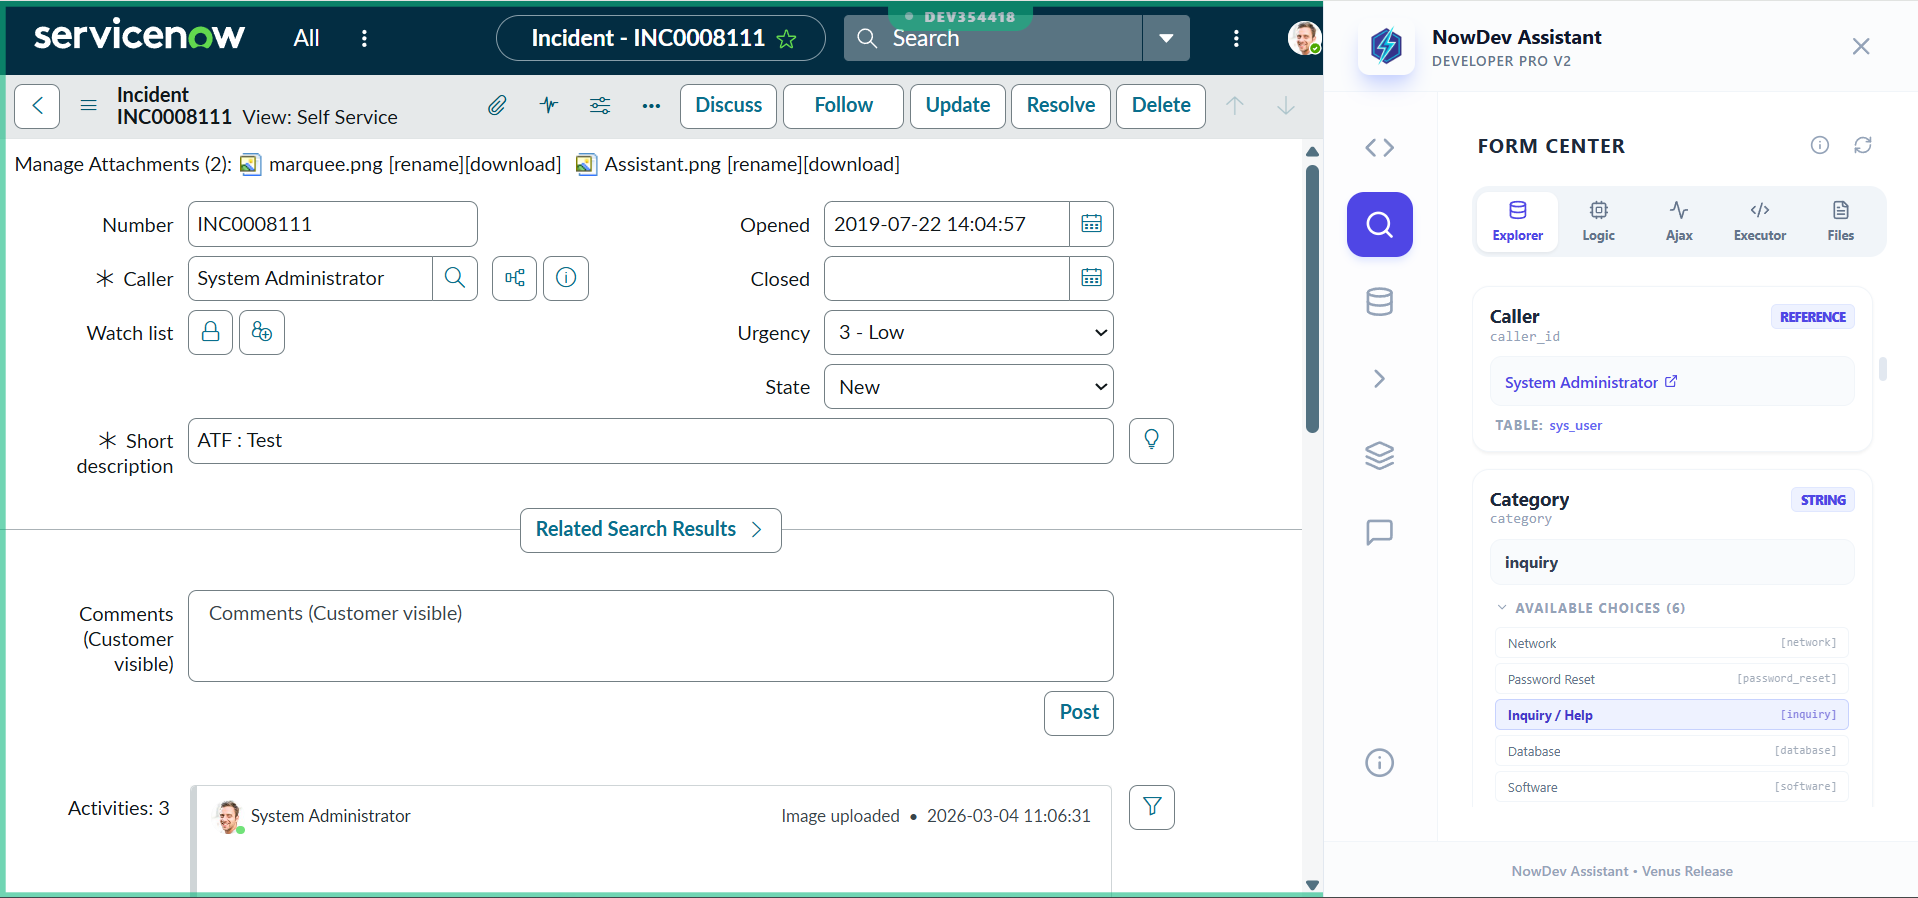Open the kebab menu next to search bar
Viewport: 1918px width, 898px height.
[1236, 38]
